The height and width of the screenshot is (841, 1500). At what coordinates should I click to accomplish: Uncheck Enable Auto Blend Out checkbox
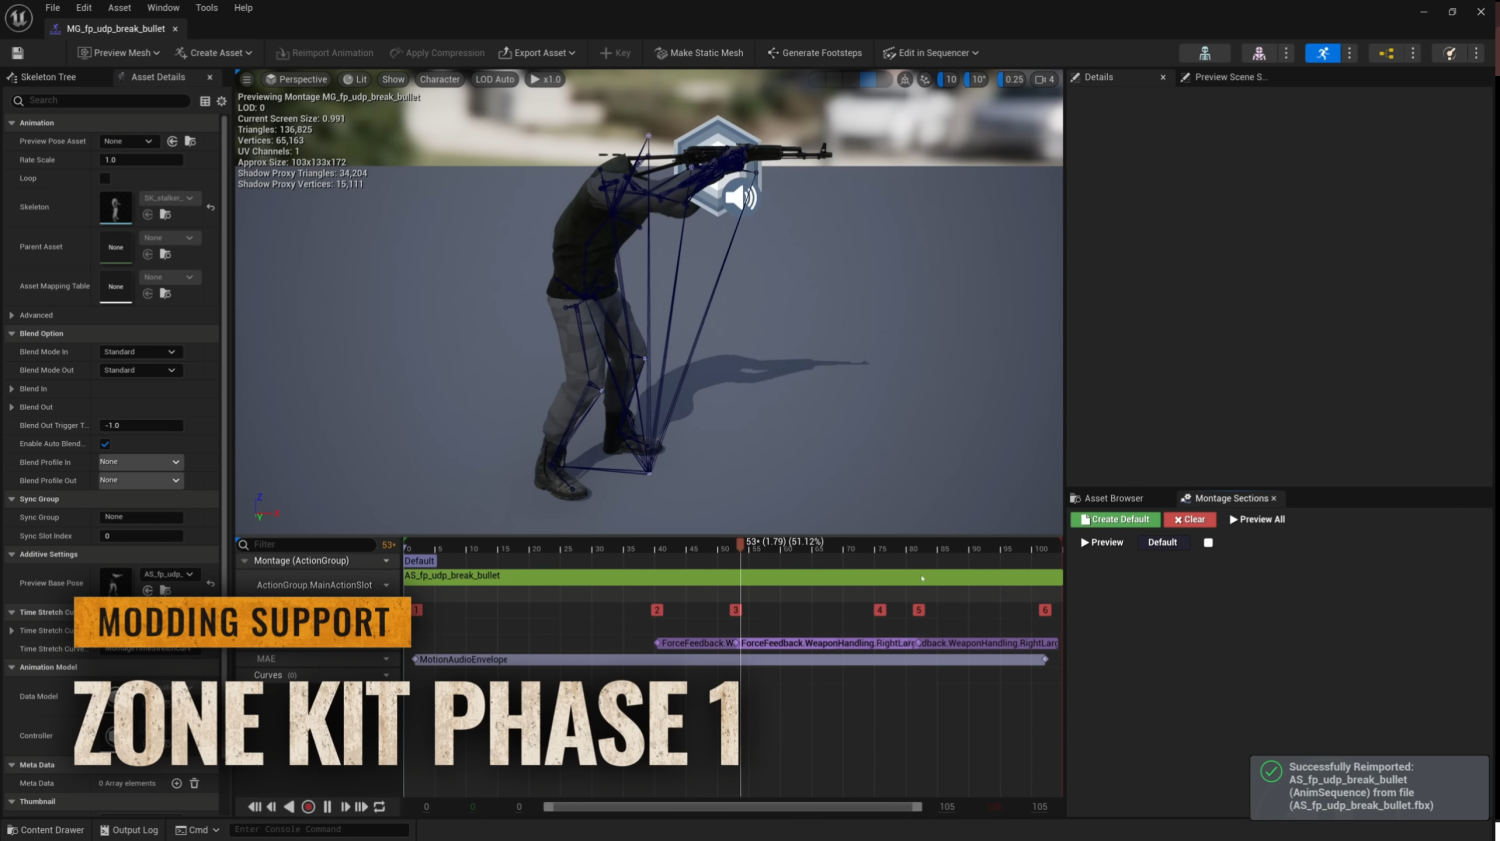point(105,444)
